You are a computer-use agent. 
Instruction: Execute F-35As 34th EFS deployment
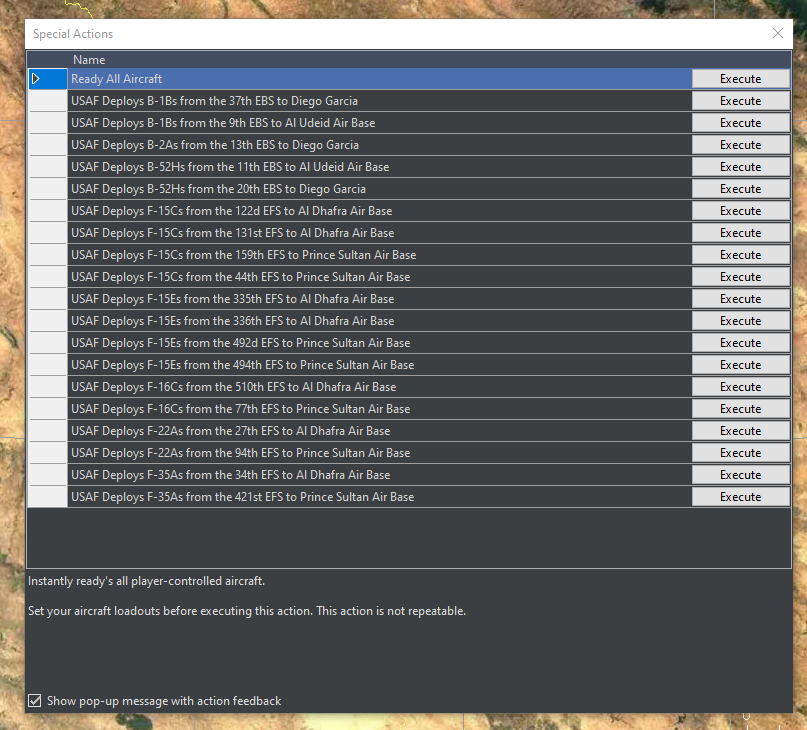tap(740, 475)
